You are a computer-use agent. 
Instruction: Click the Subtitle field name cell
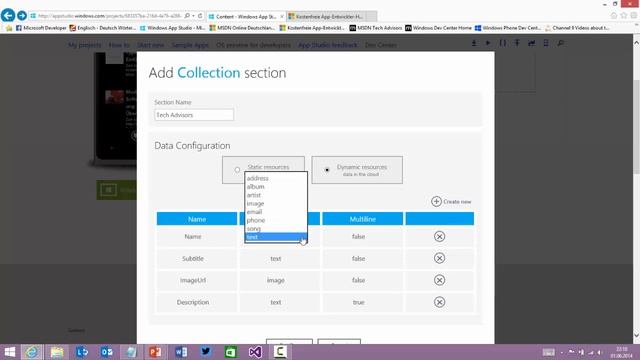click(197, 259)
